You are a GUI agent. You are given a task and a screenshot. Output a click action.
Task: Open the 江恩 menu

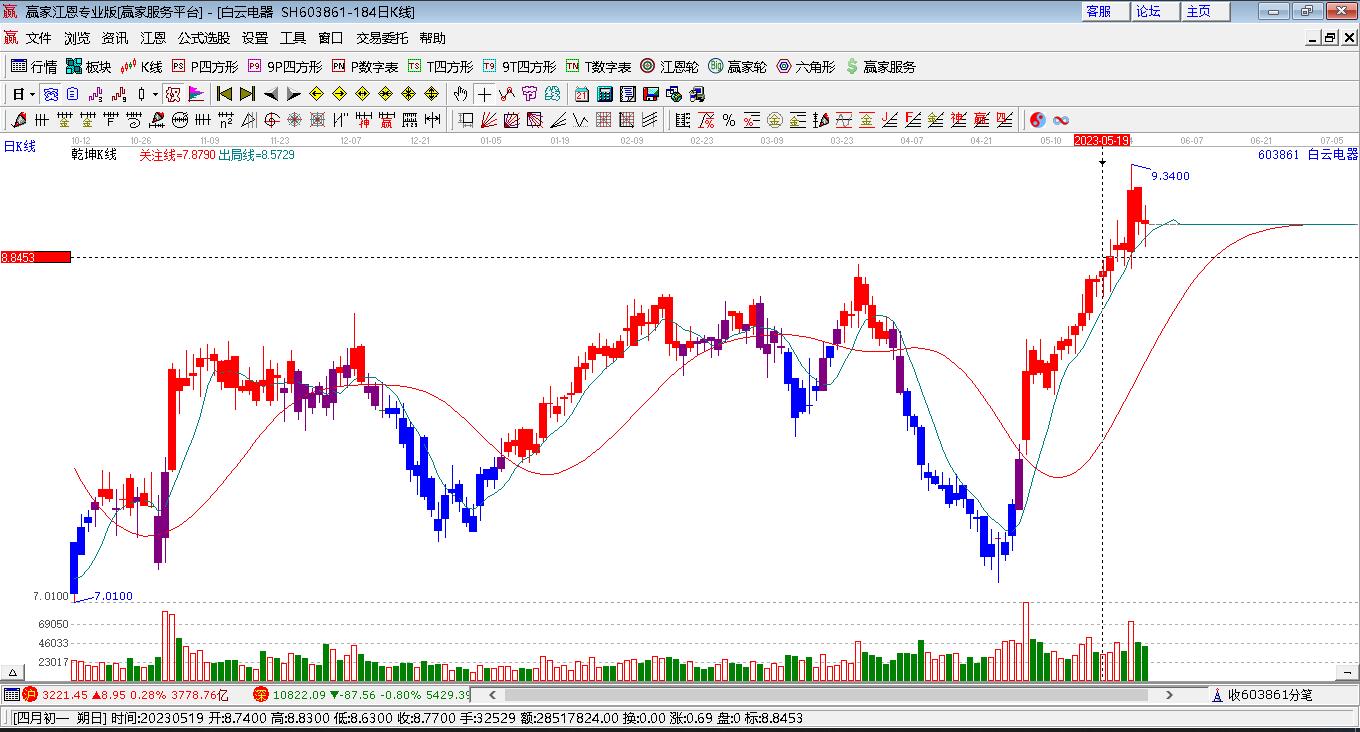click(153, 38)
